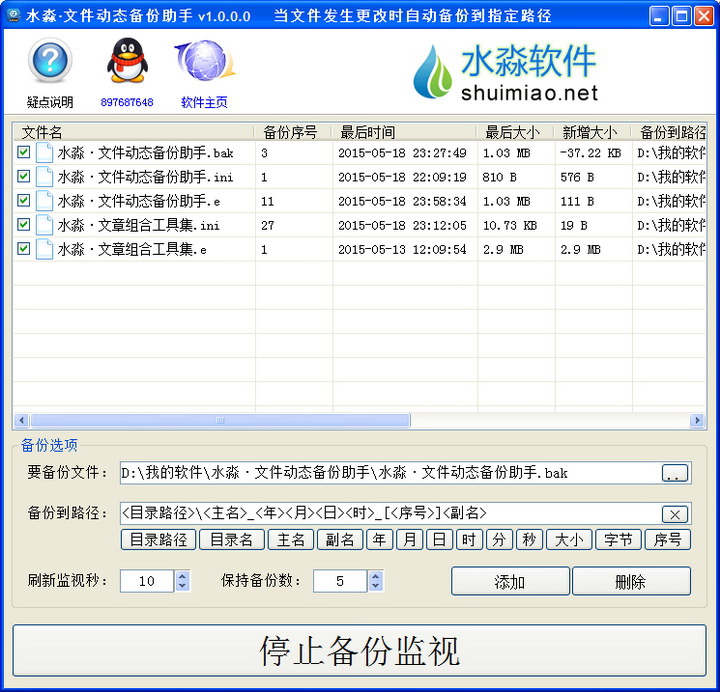Image resolution: width=720 pixels, height=692 pixels.
Task: Uncheck the 文章组合工具集.e row checkbox
Action: click(x=23, y=249)
